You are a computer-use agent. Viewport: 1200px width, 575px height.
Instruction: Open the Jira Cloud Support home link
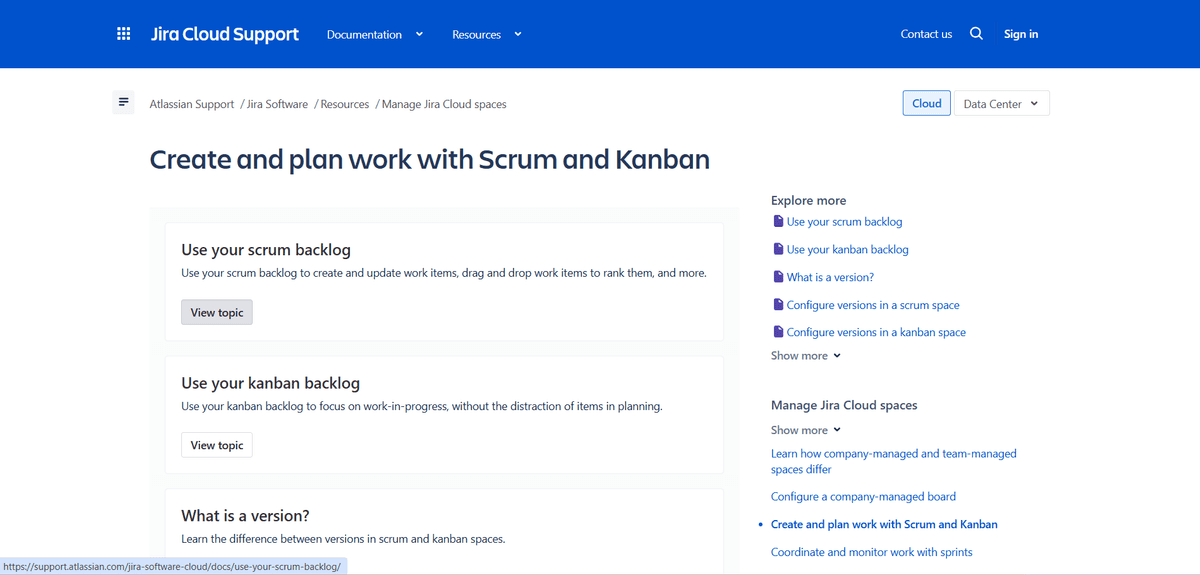[225, 34]
